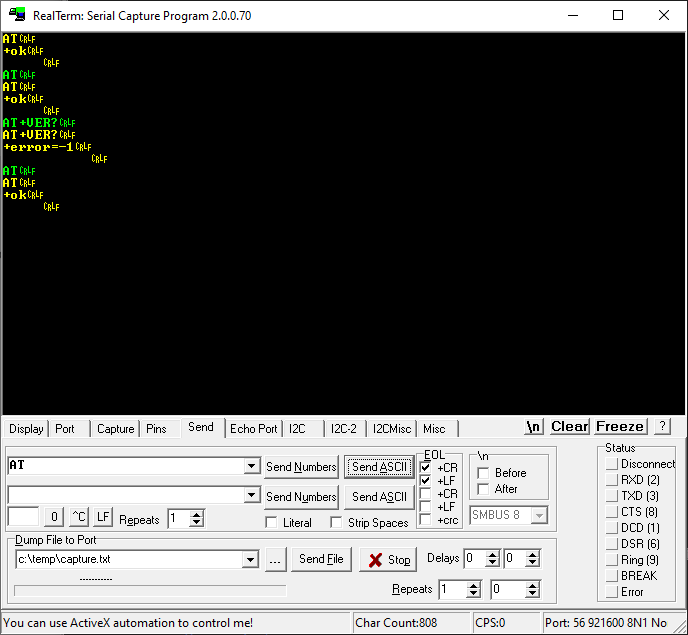
Task: Increase the second Delays spinner
Action: 532,555
